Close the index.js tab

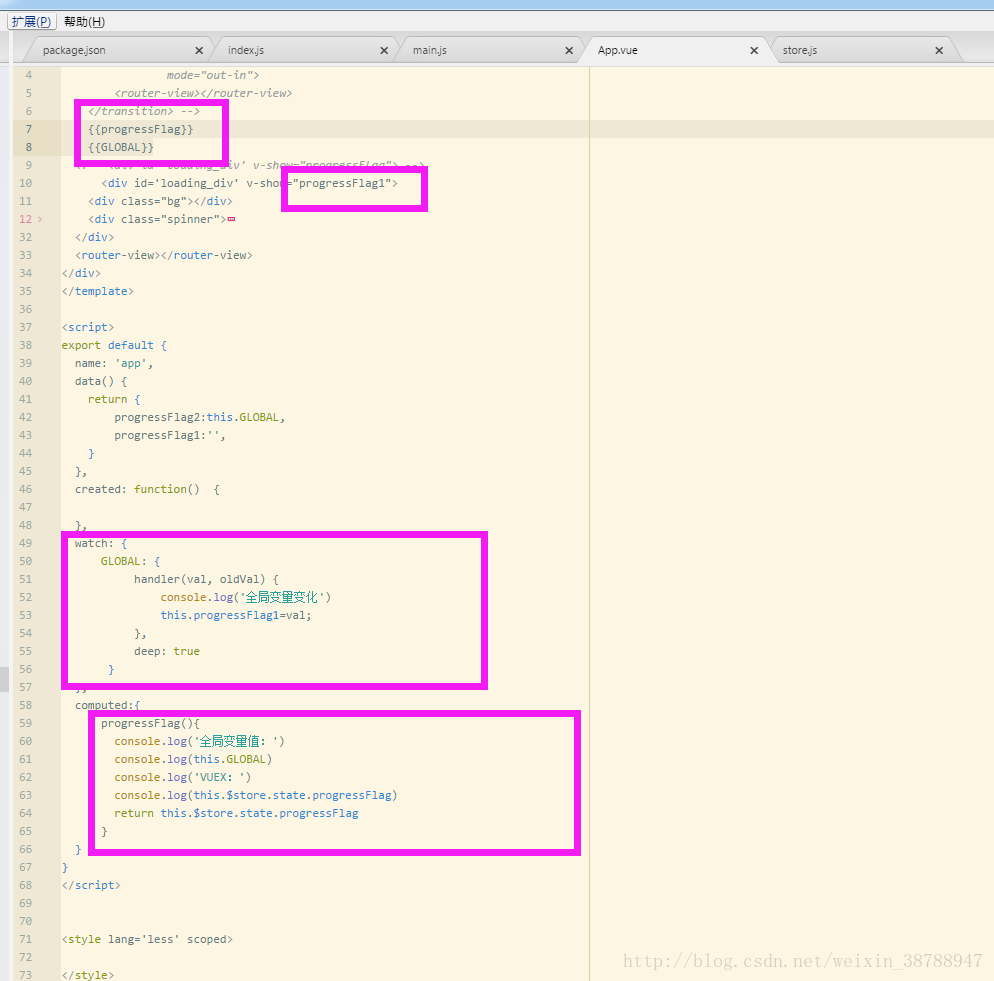click(384, 50)
